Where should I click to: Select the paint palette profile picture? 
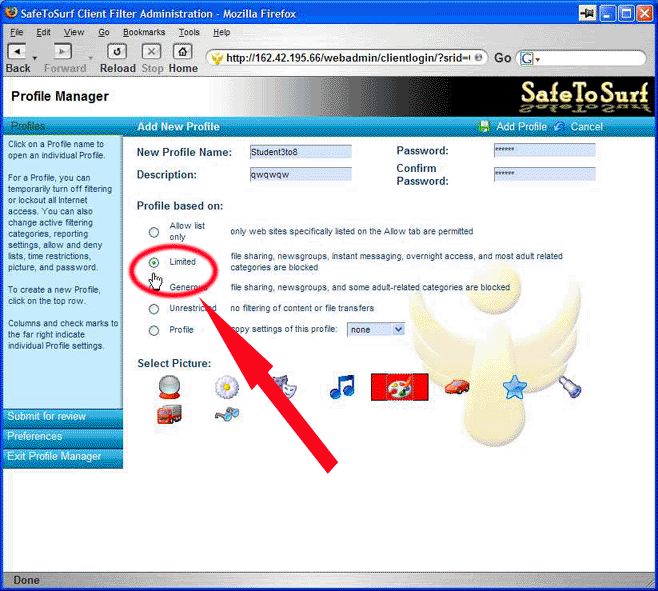(x=399, y=387)
